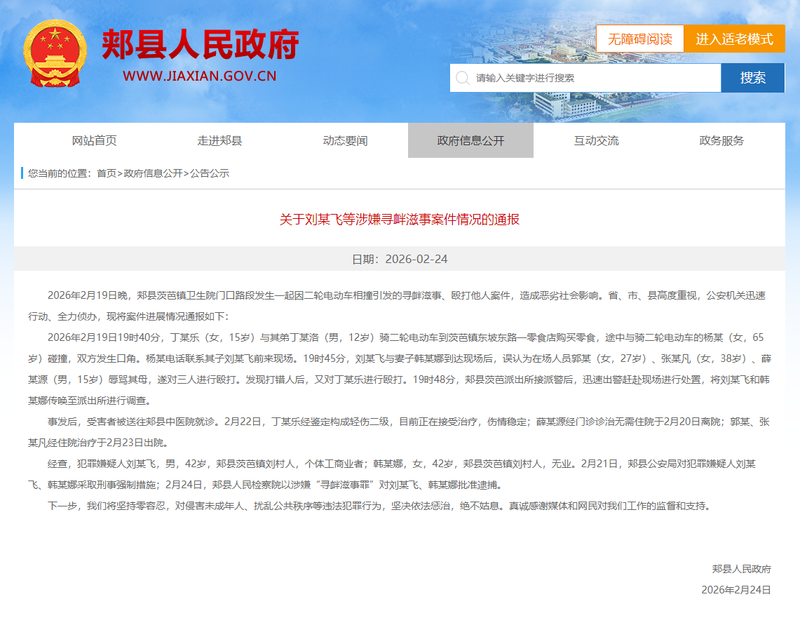800x618 pixels.
Task: Click 公告公示 in breadcrumb
Action: click(210, 174)
